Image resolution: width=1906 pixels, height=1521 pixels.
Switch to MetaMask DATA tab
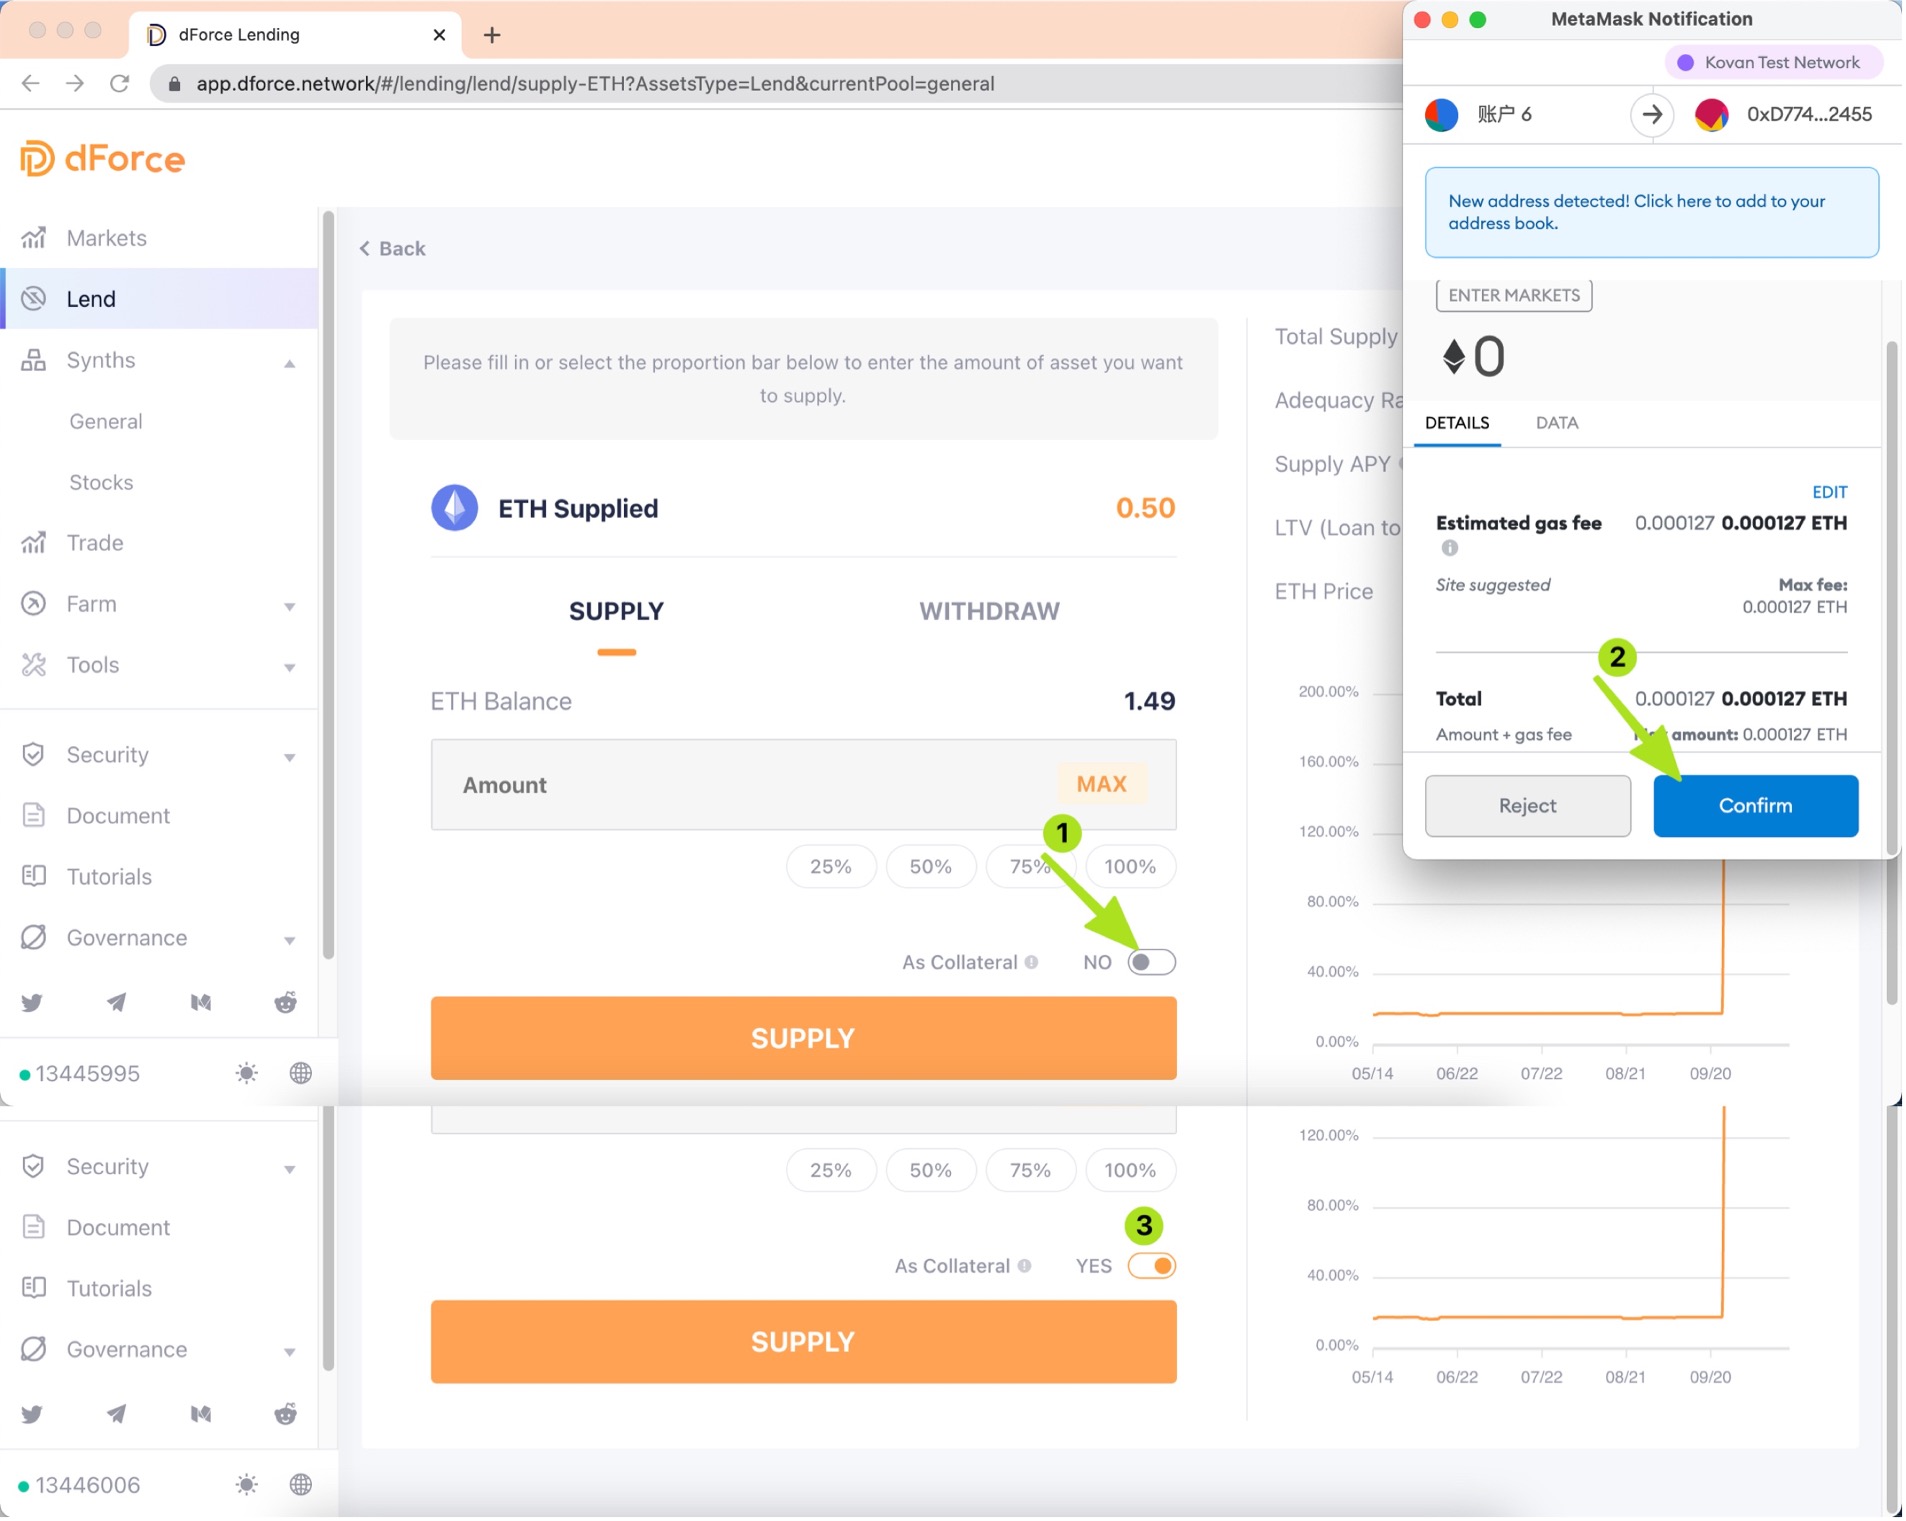point(1558,424)
